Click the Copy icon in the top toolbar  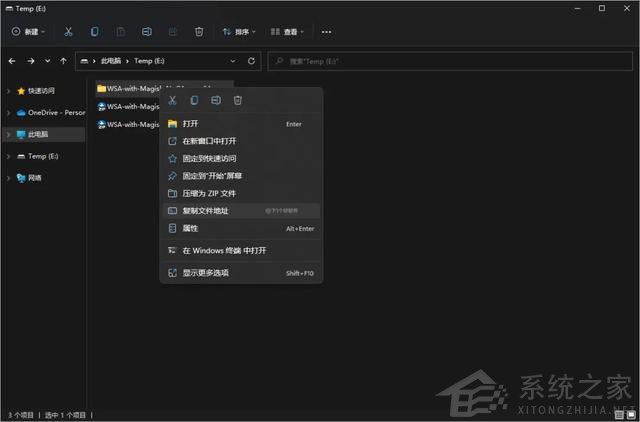(94, 32)
